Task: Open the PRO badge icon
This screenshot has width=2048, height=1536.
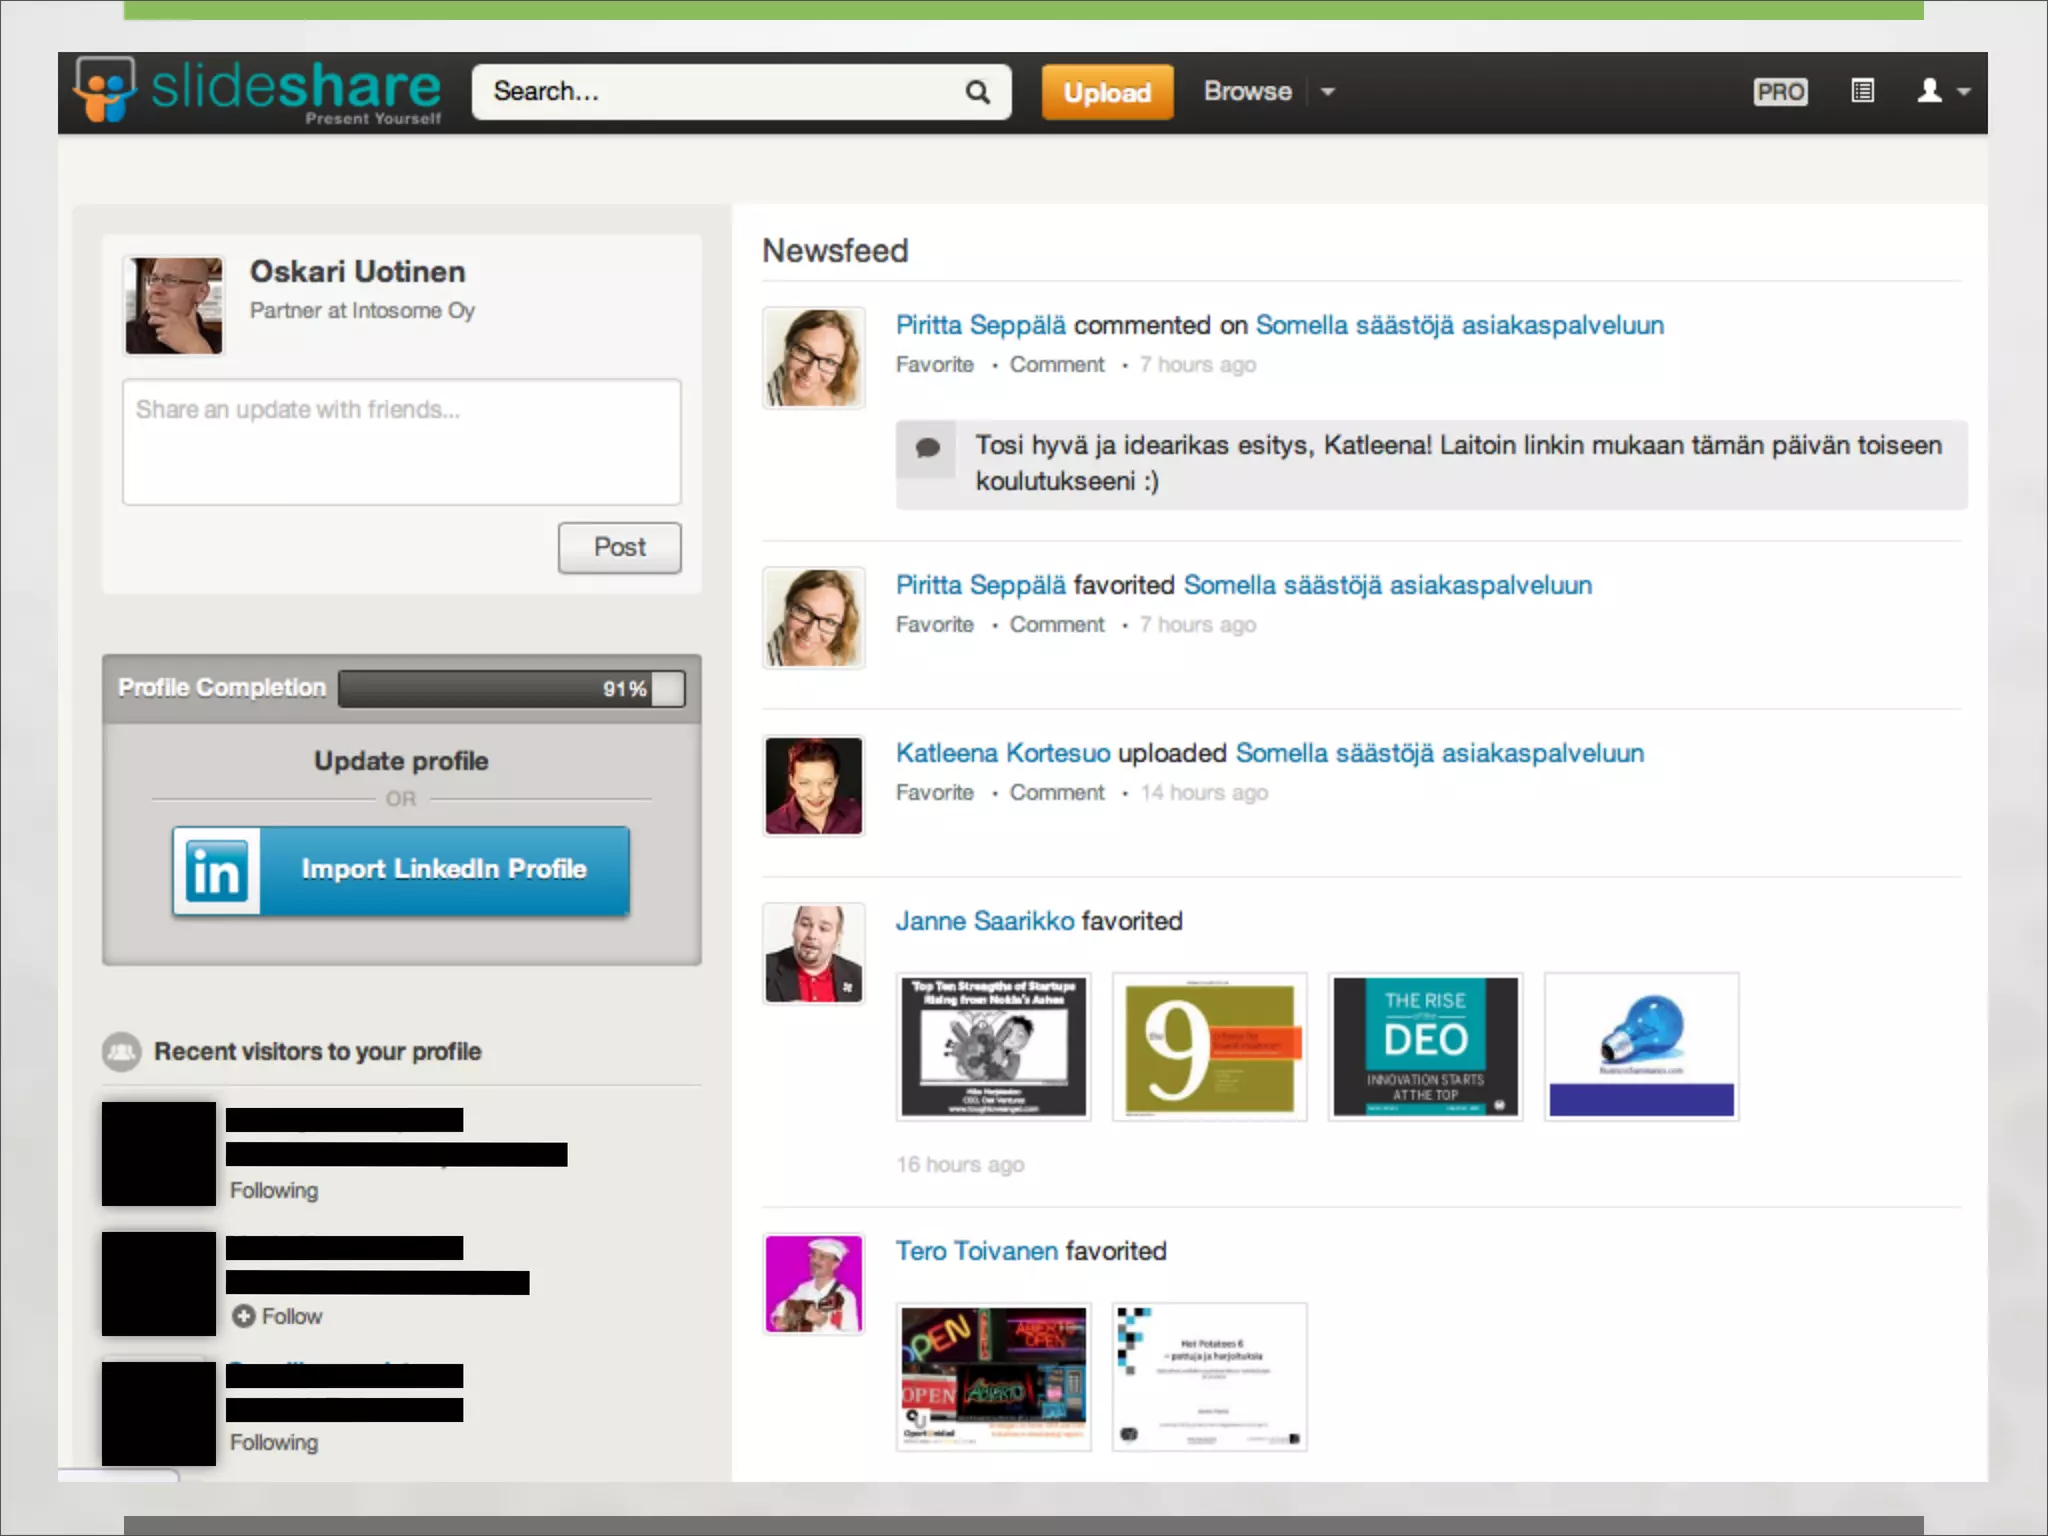Action: (x=1780, y=92)
